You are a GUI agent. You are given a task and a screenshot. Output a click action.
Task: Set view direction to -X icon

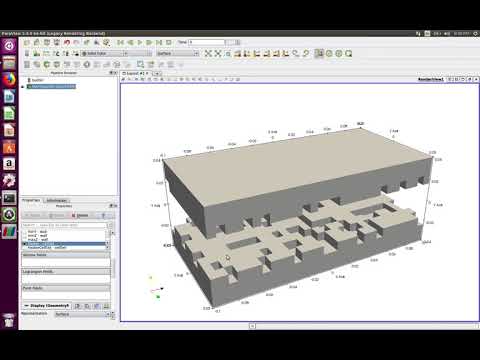tap(247, 53)
